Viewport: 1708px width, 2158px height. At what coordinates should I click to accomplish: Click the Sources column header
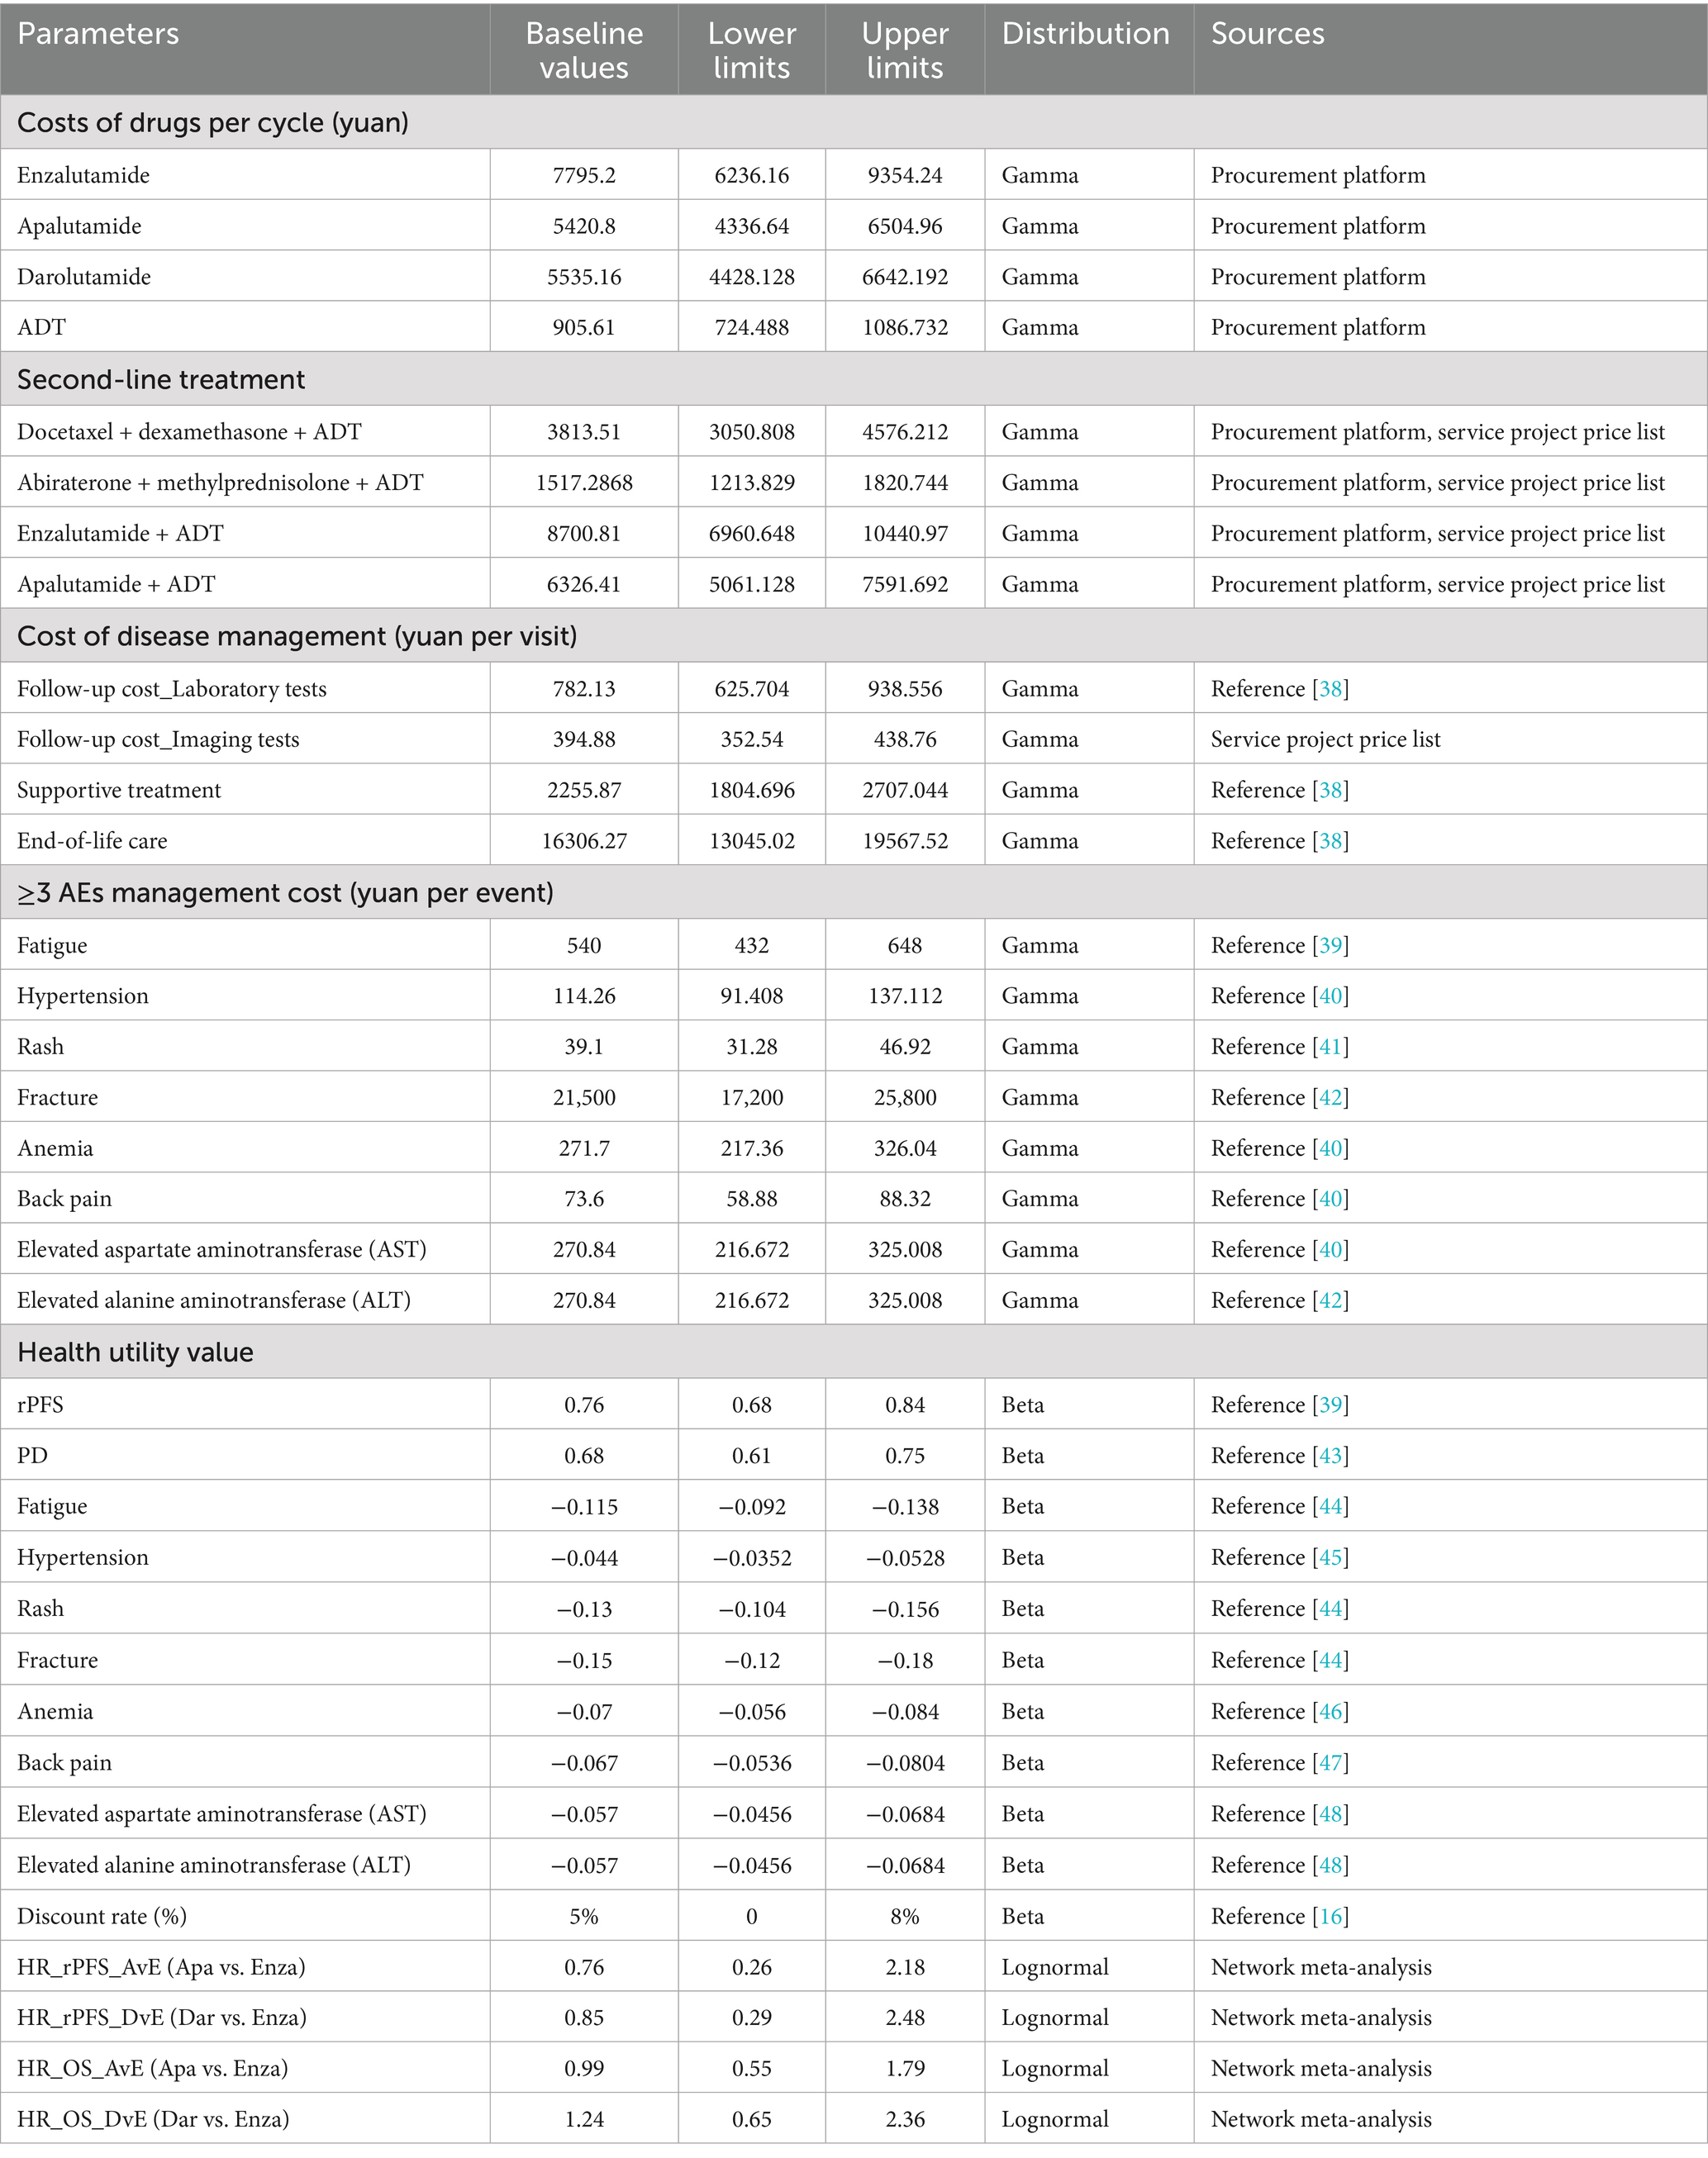tap(1267, 34)
